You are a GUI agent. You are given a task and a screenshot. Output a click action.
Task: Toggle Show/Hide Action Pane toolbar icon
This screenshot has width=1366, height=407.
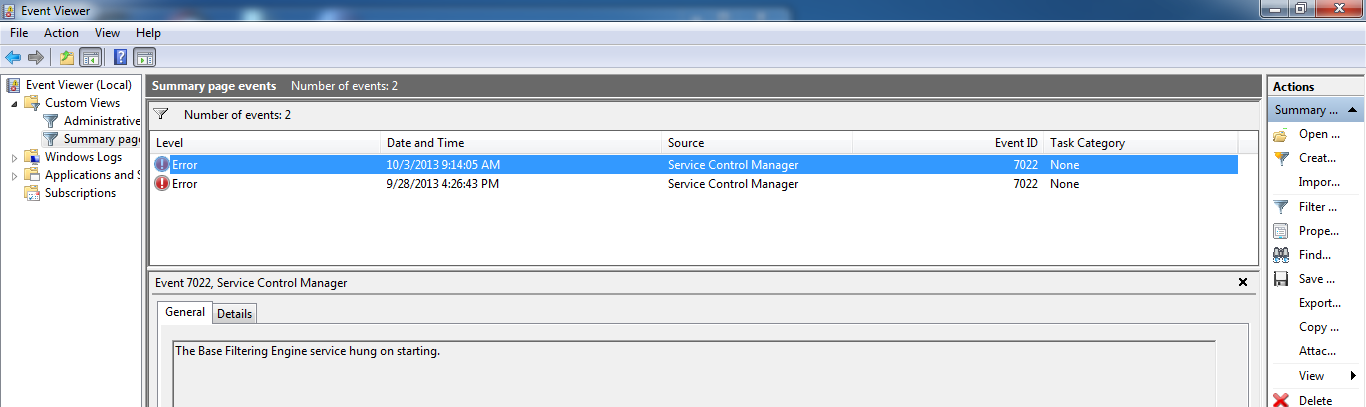pyautogui.click(x=144, y=57)
